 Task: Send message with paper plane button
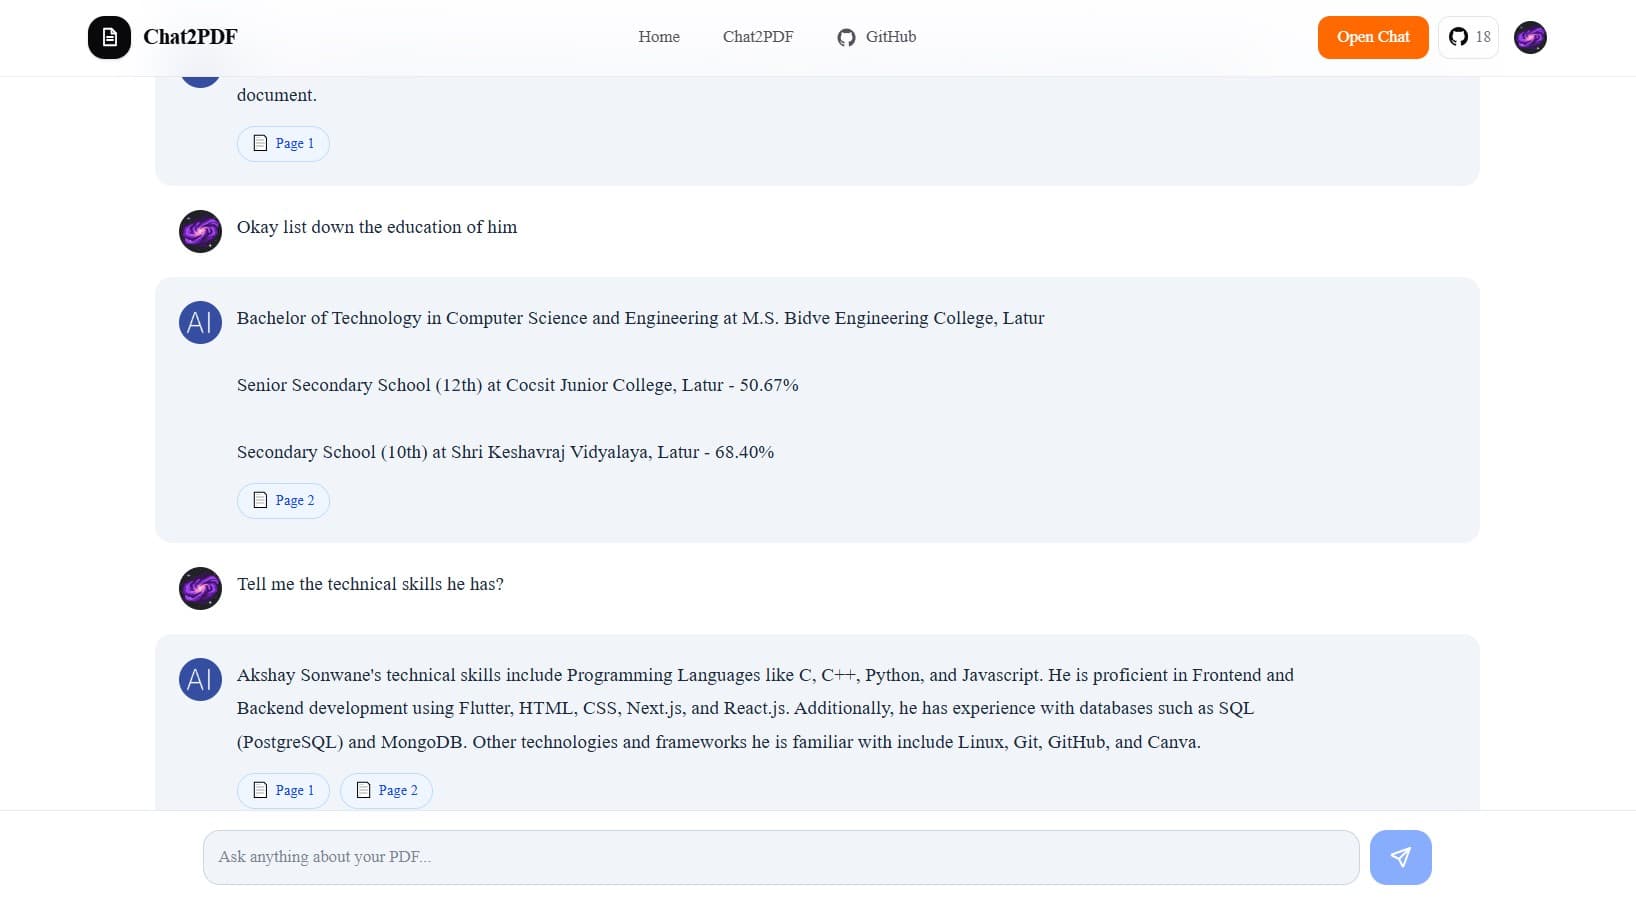pos(1400,857)
